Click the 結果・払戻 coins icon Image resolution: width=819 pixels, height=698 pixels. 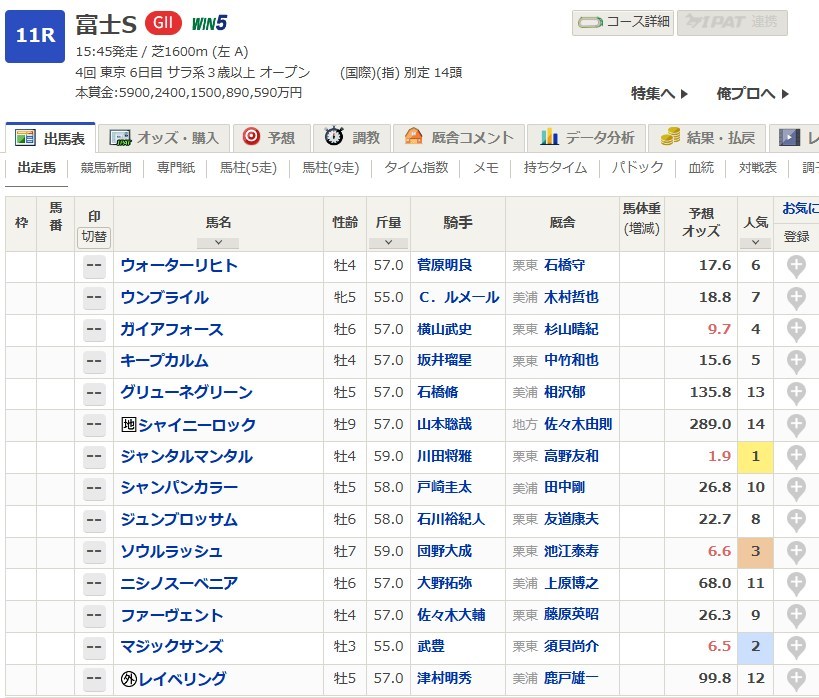click(670, 138)
